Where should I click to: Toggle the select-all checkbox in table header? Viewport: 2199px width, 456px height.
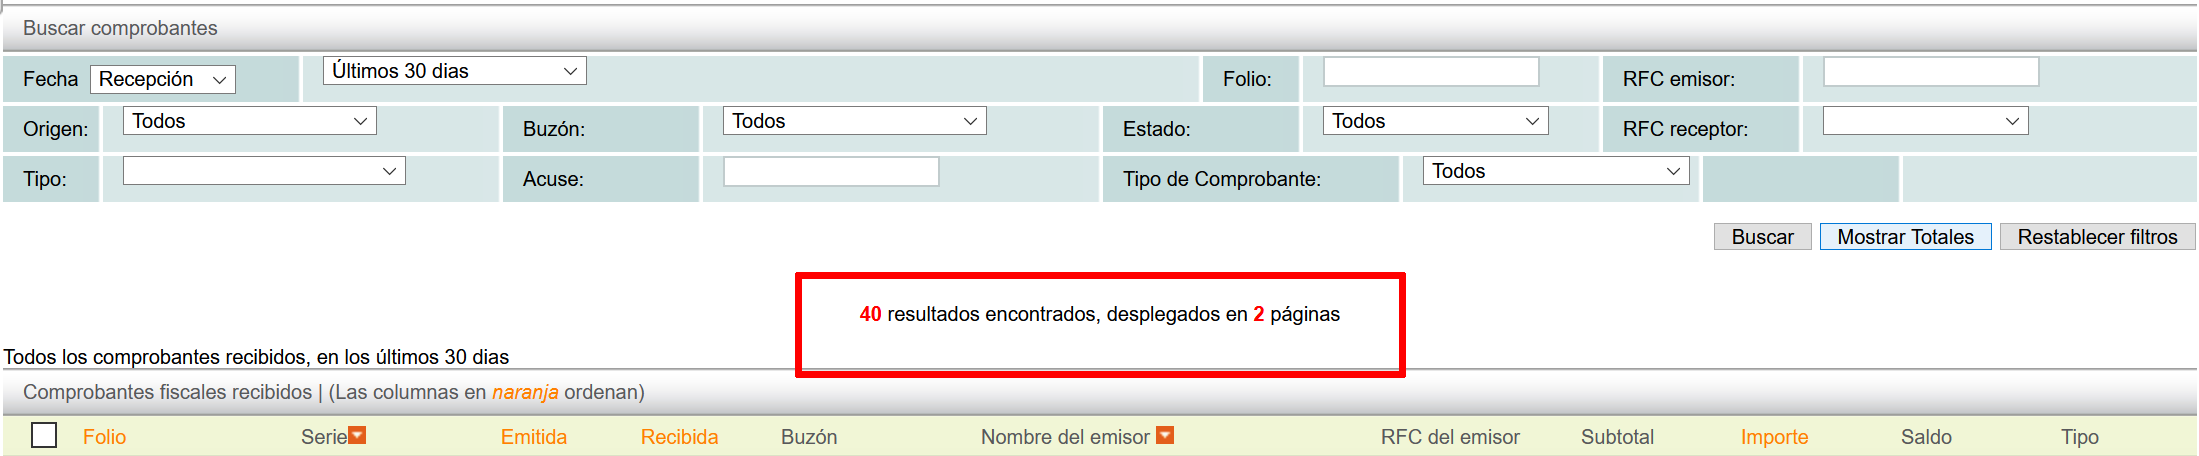pyautogui.click(x=44, y=436)
